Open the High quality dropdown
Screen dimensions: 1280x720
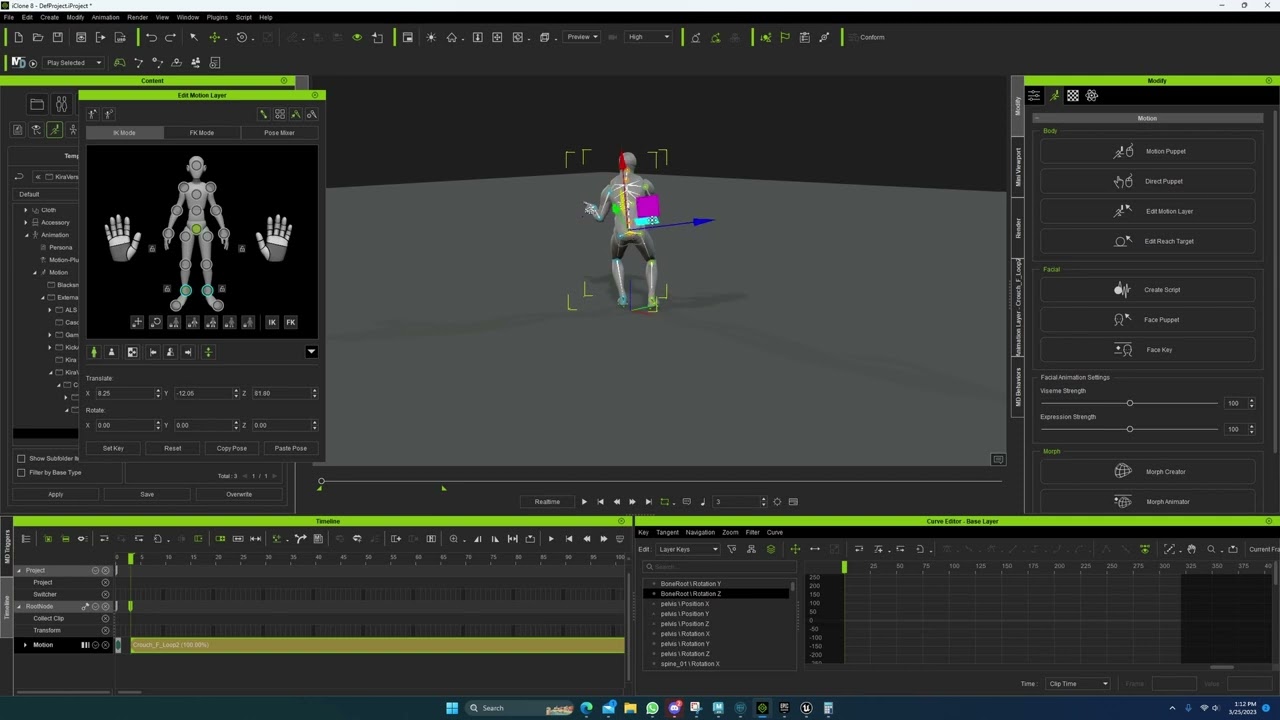click(648, 37)
